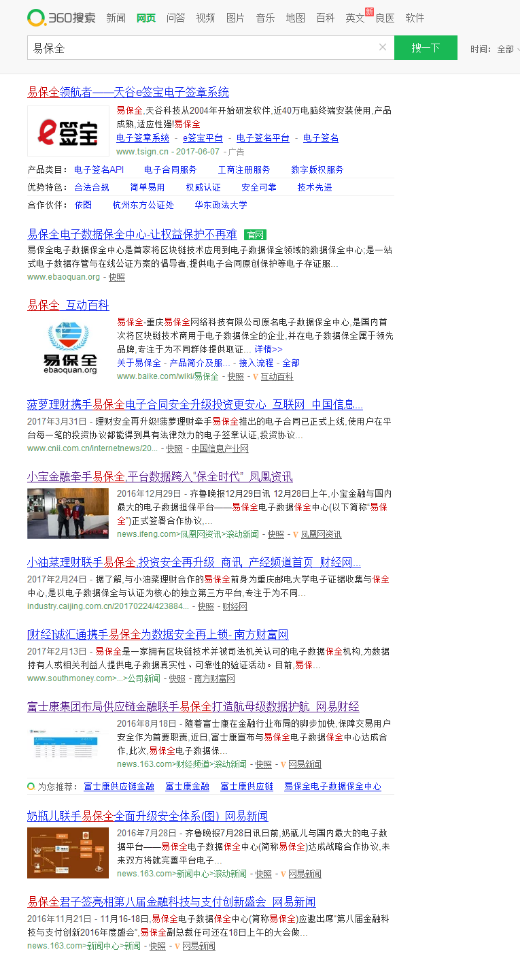
Task: Open the 时间 全部 filter dropdown
Action: coord(495,49)
